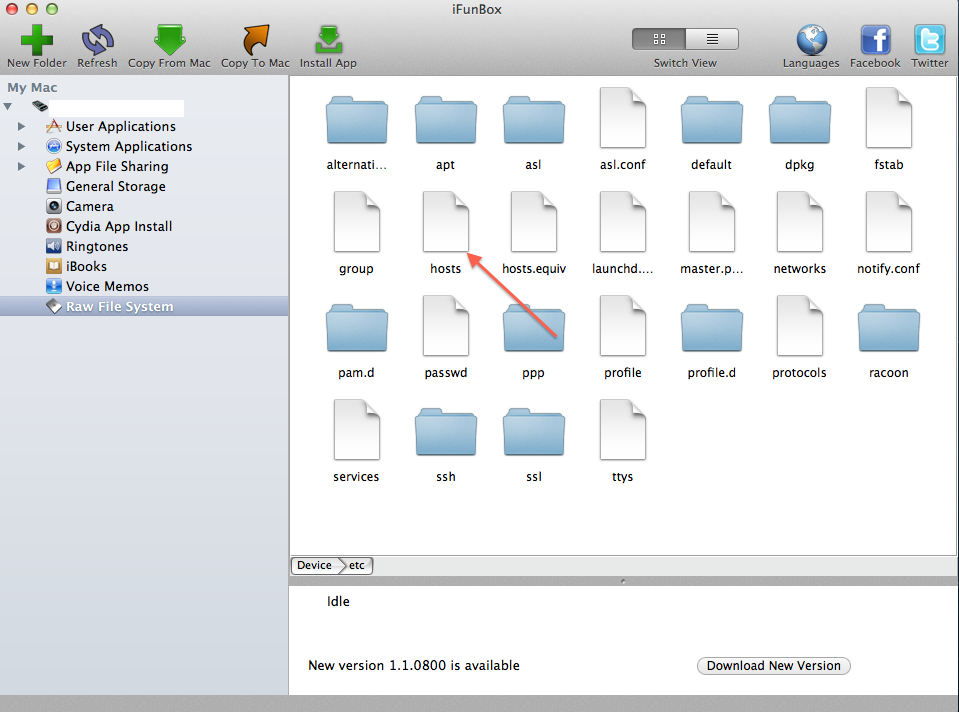This screenshot has width=959, height=712.
Task: Open the Facebook toolbar icon
Action: click(875, 40)
